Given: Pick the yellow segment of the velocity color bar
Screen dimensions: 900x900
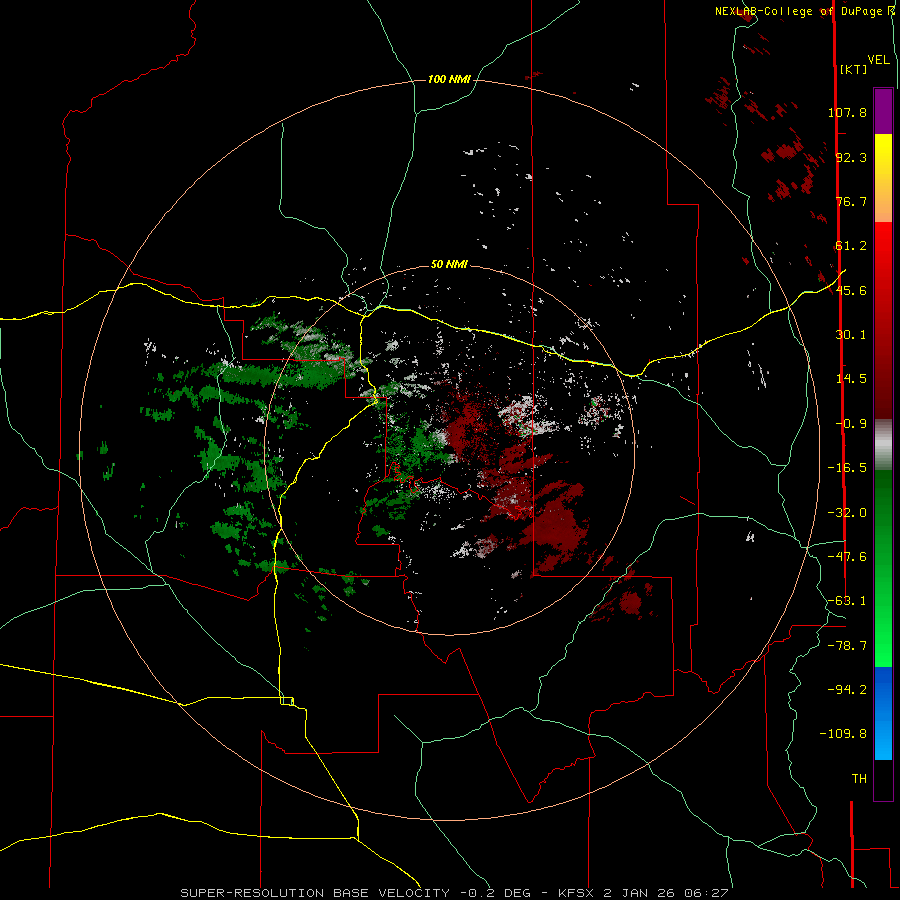Looking at the screenshot, I should 883,156.
